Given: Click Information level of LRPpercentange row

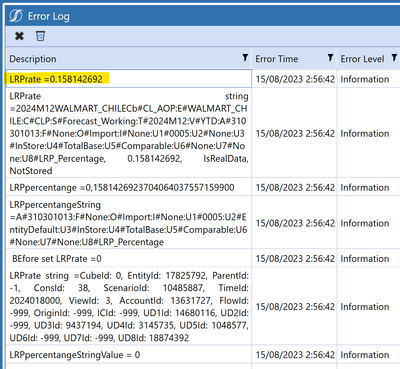Looking at the screenshot, I should click(x=365, y=188).
